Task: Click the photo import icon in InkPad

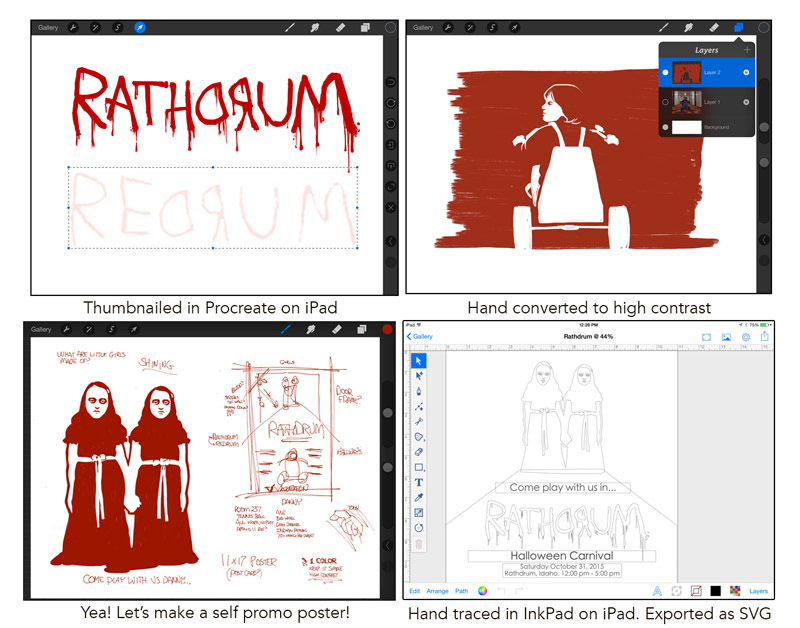Action: (726, 337)
